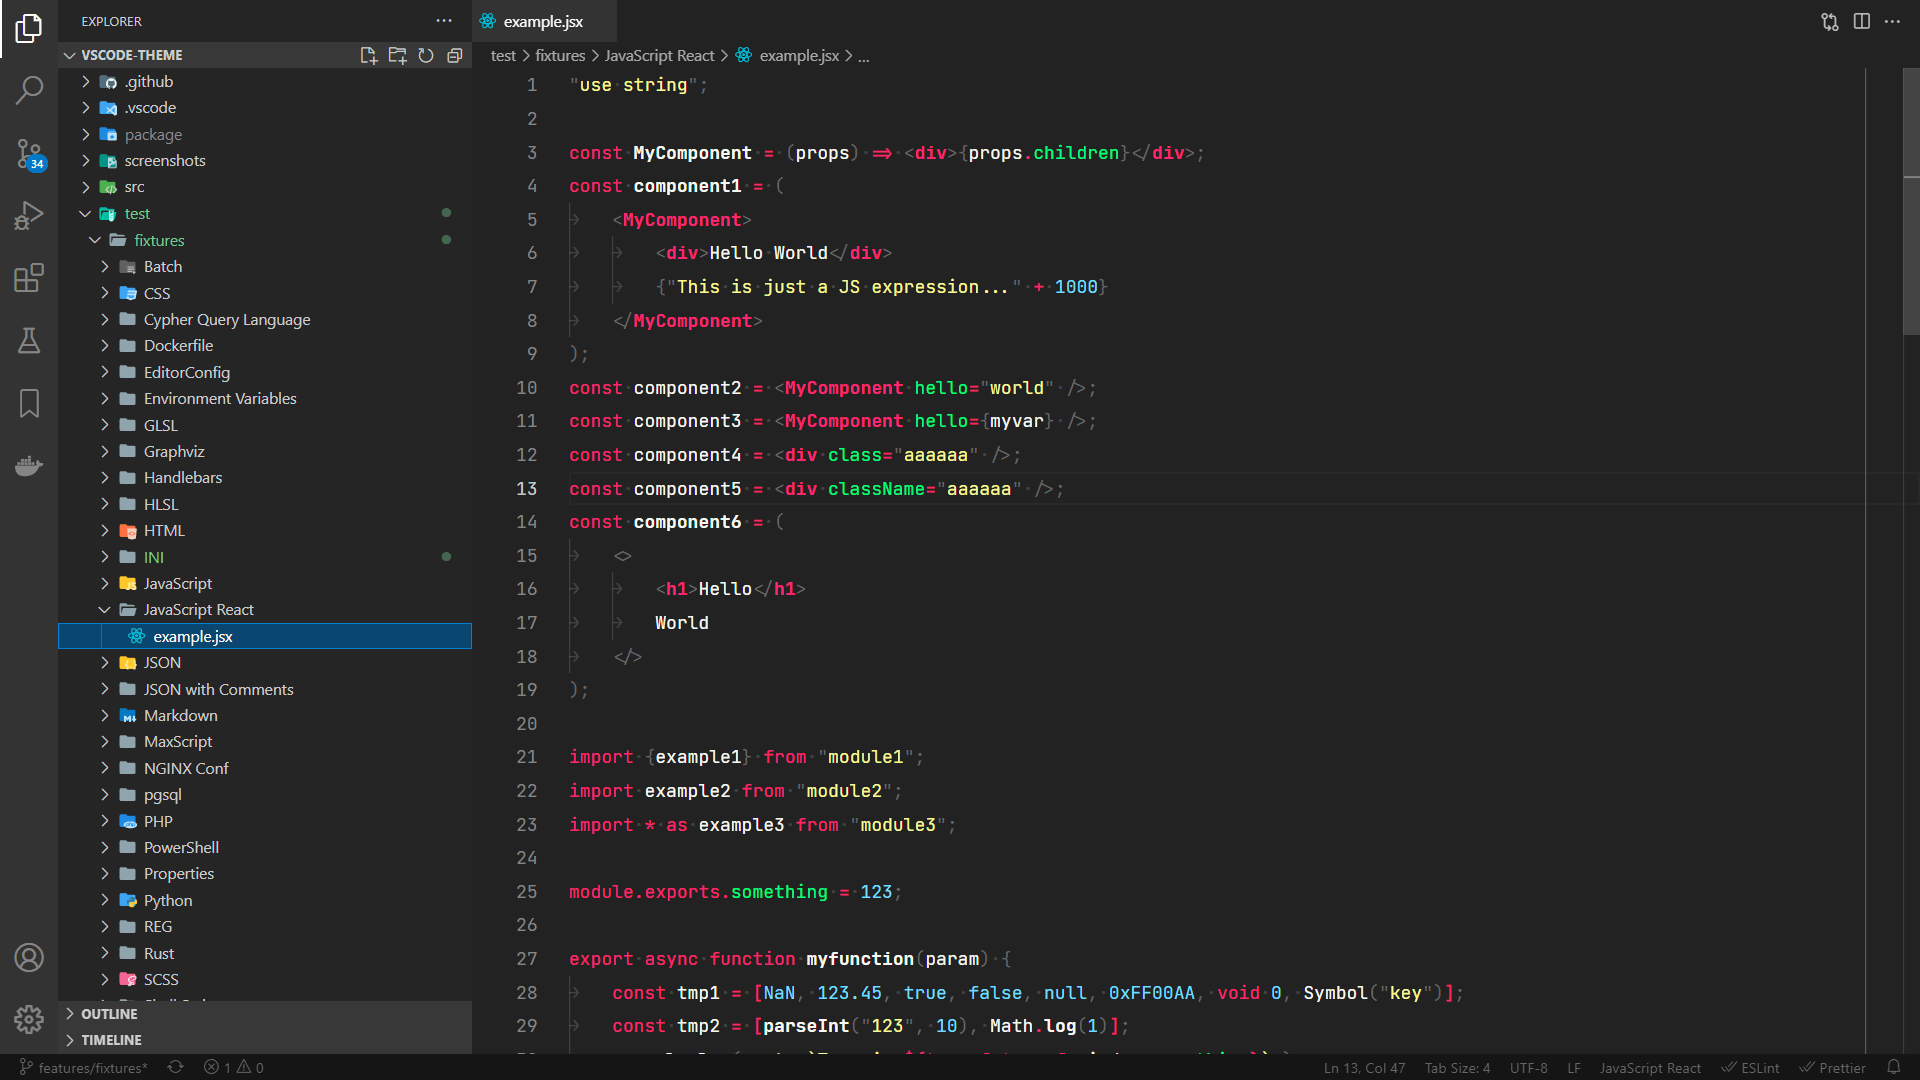This screenshot has height=1080, width=1920.
Task: Open the Extensions view
Action: pyautogui.click(x=29, y=278)
